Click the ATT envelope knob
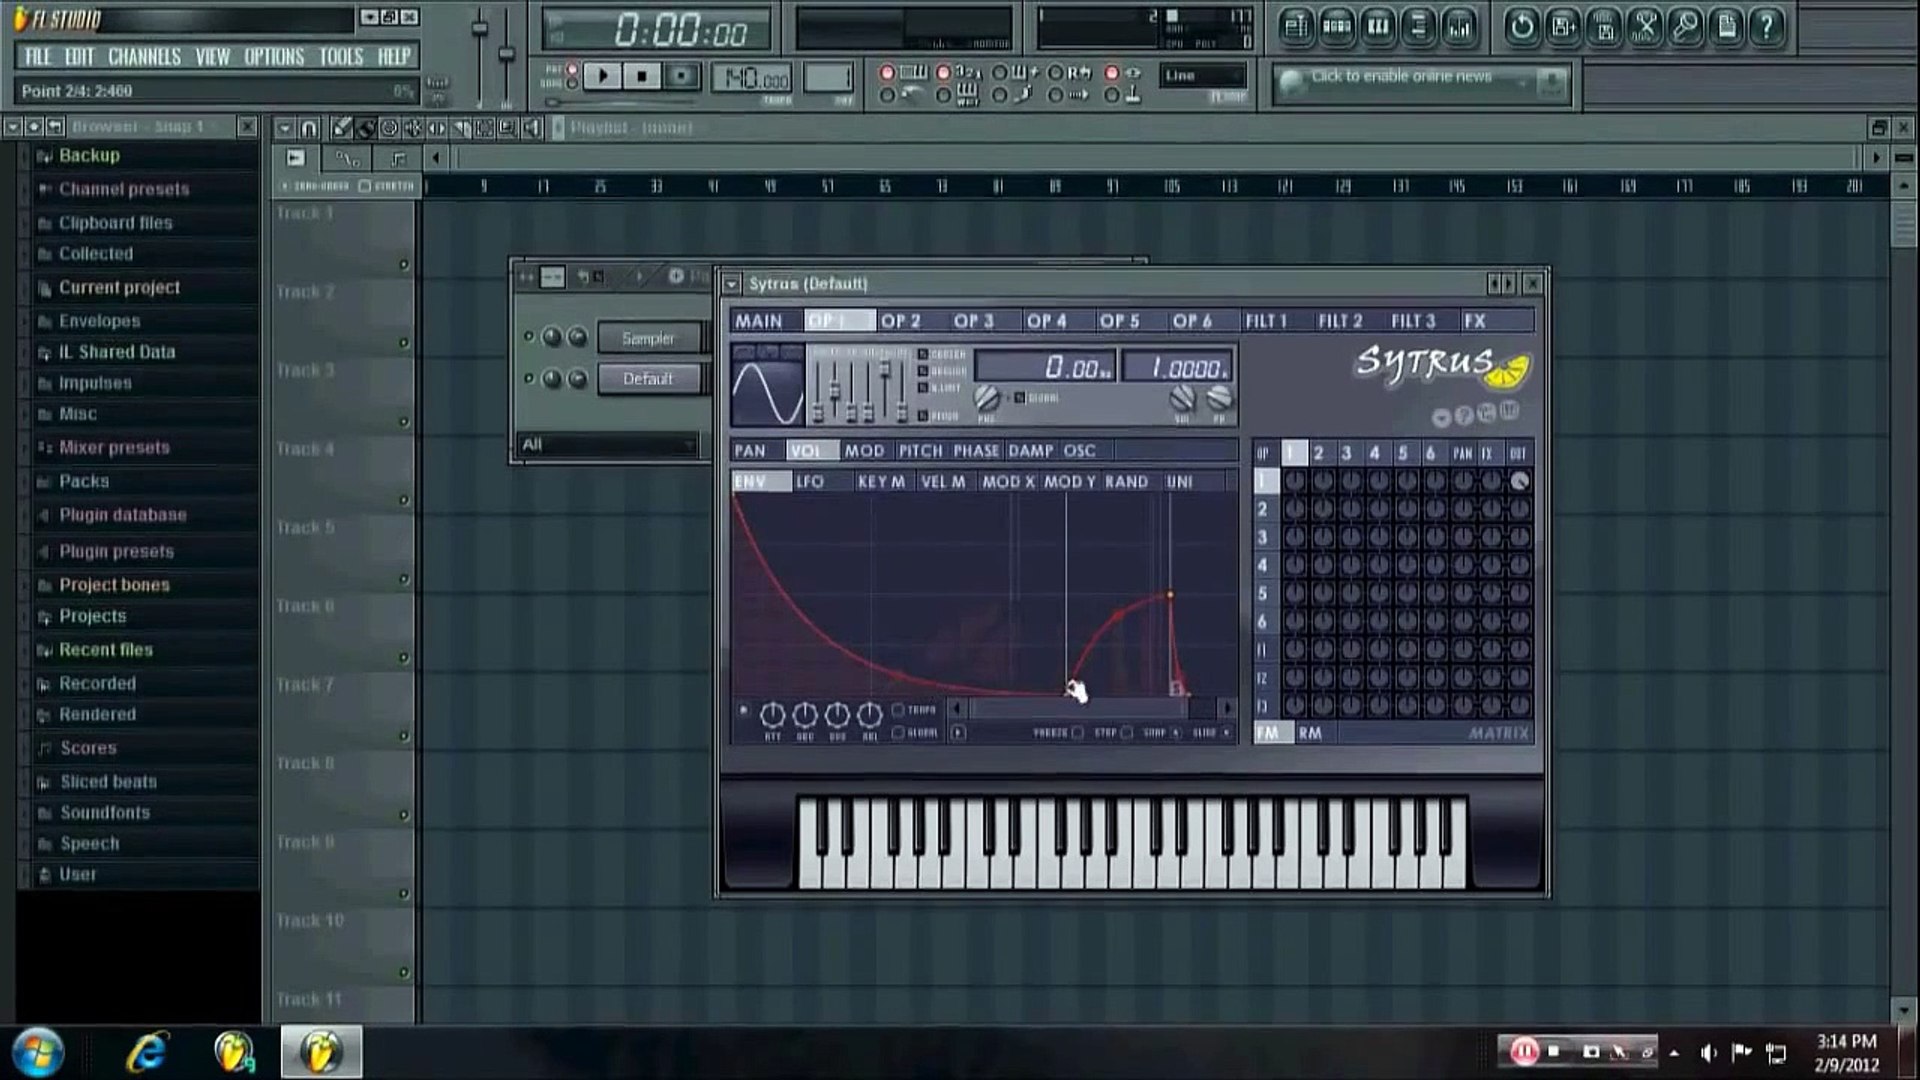 (x=773, y=715)
